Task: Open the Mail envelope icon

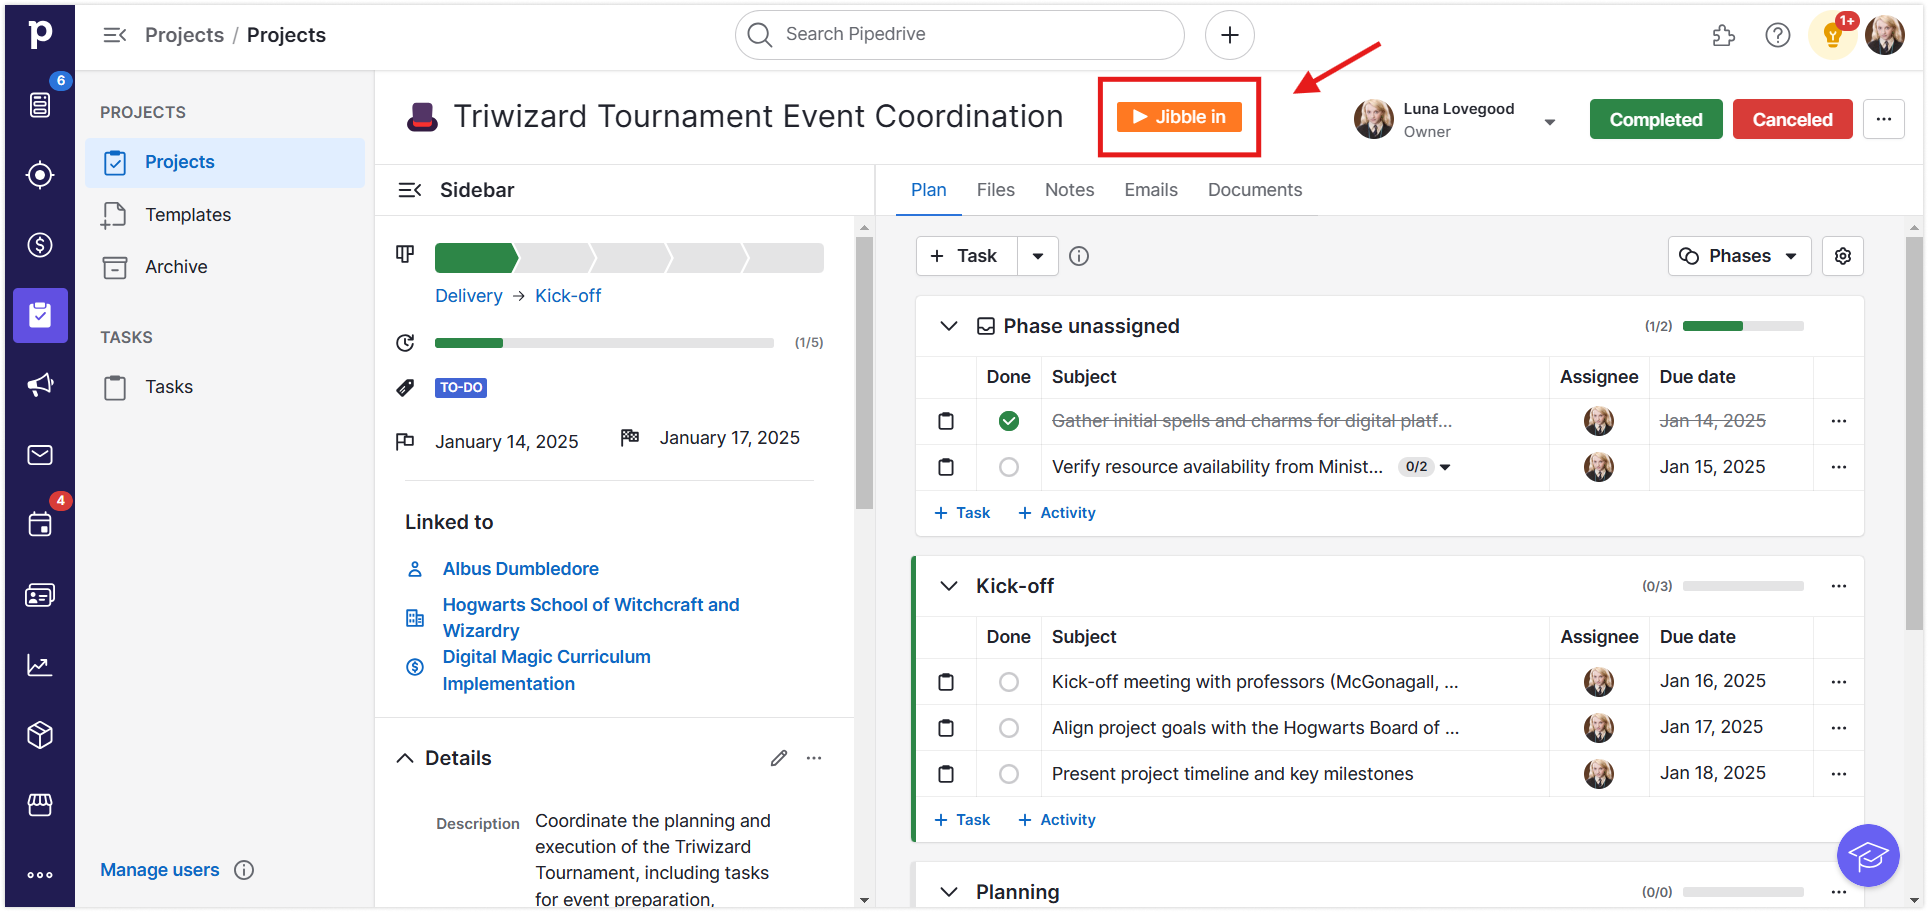Action: (x=40, y=455)
